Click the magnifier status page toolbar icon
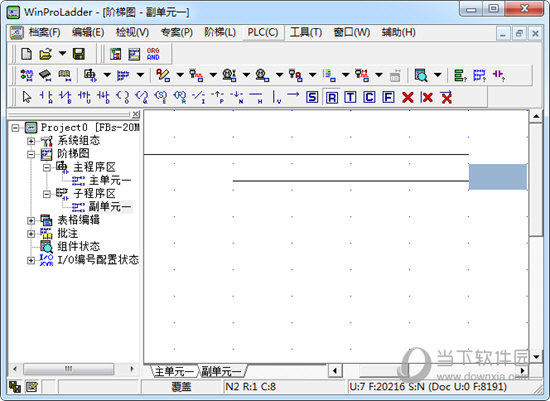The width and height of the screenshot is (550, 401). [421, 75]
